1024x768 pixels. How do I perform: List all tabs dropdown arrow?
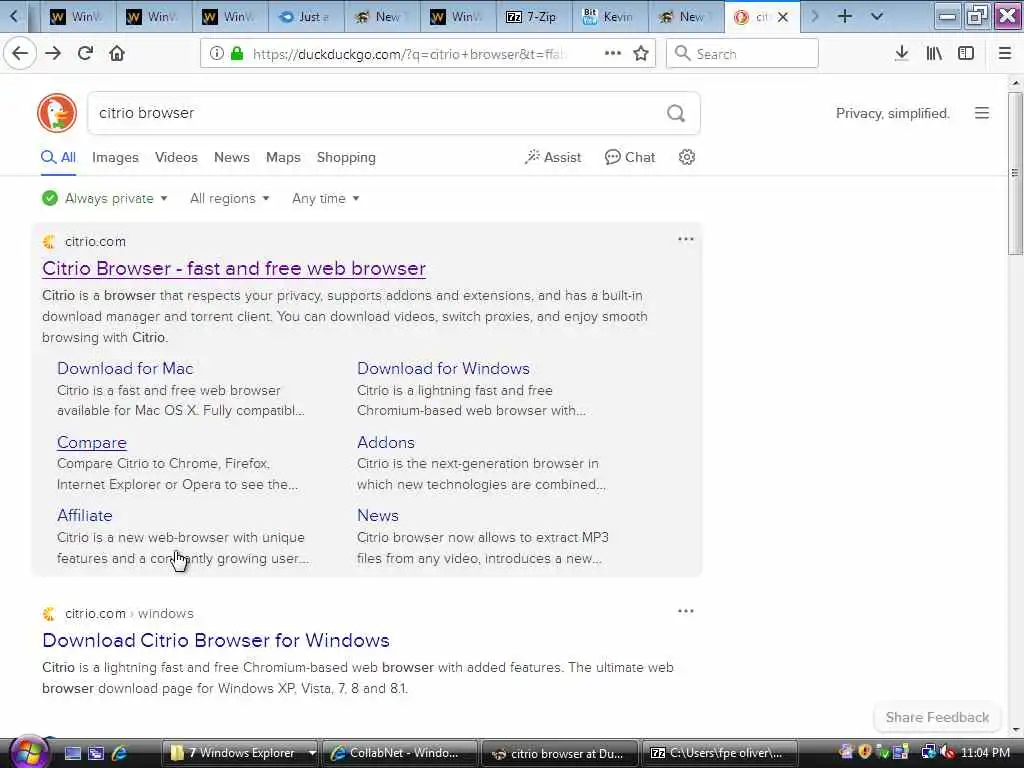pos(877,16)
